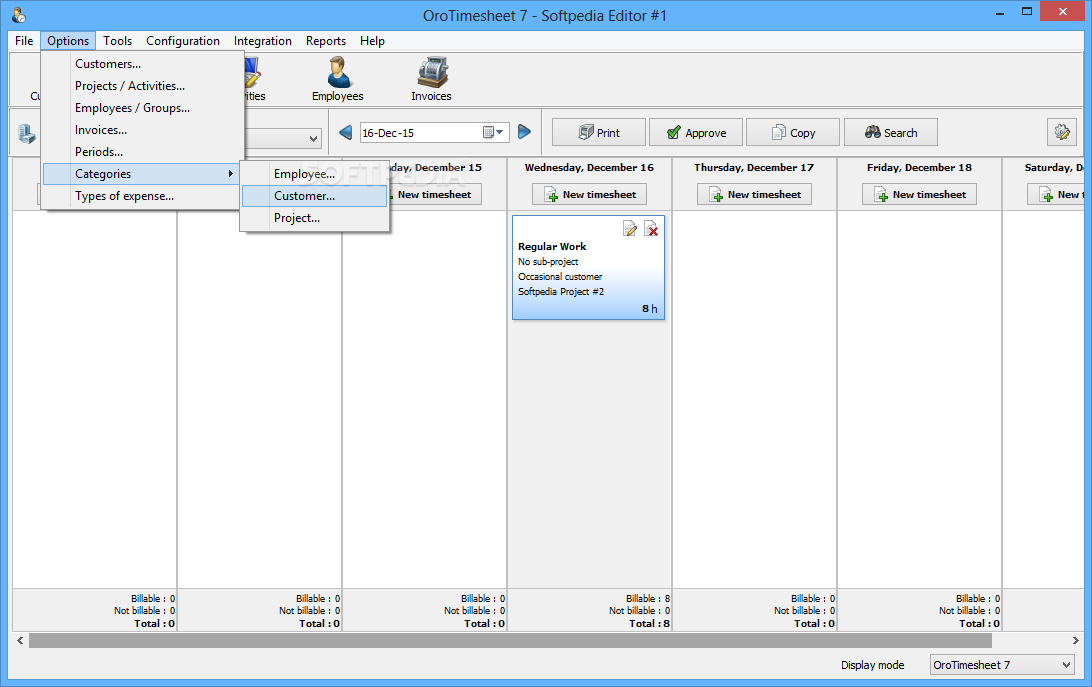The height and width of the screenshot is (687, 1092).
Task: Click the Thursday, December 17 column header
Action: tap(754, 167)
